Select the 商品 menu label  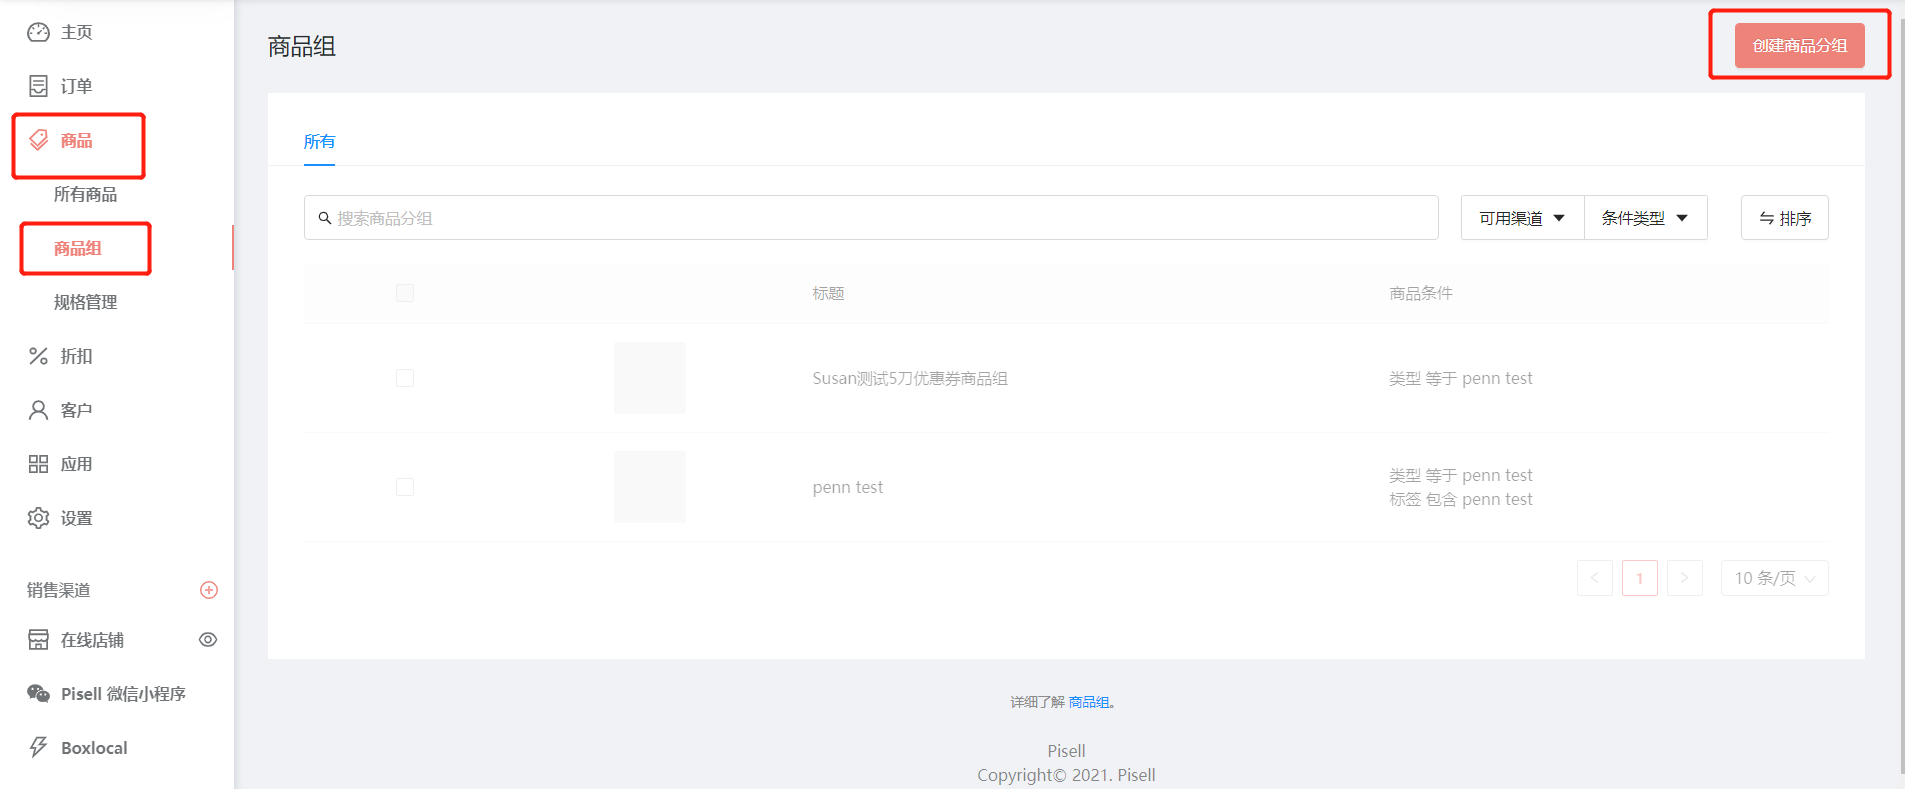tap(76, 140)
